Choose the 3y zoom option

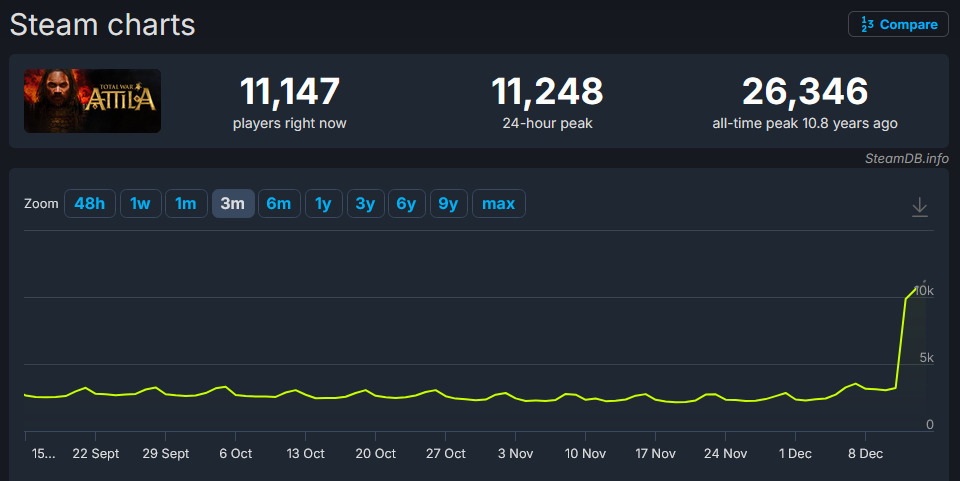[366, 204]
